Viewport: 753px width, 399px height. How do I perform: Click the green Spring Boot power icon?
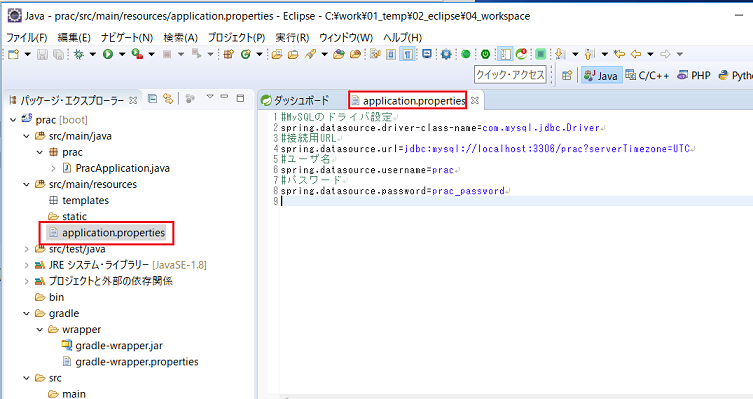(x=486, y=54)
